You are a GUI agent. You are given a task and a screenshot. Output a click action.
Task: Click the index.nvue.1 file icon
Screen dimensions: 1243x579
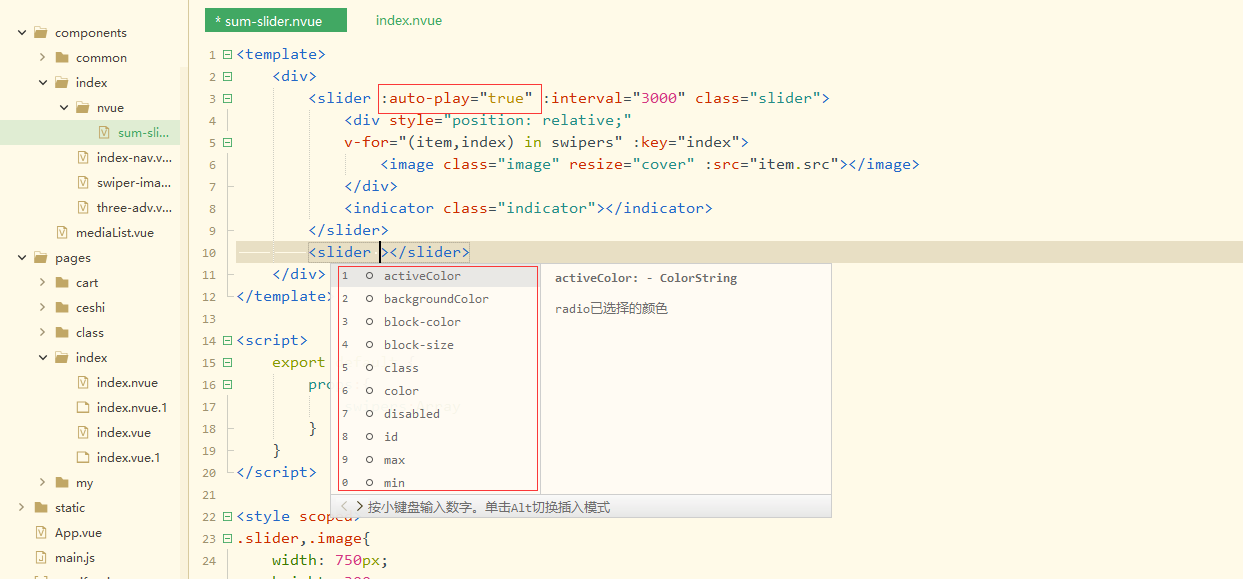83,408
